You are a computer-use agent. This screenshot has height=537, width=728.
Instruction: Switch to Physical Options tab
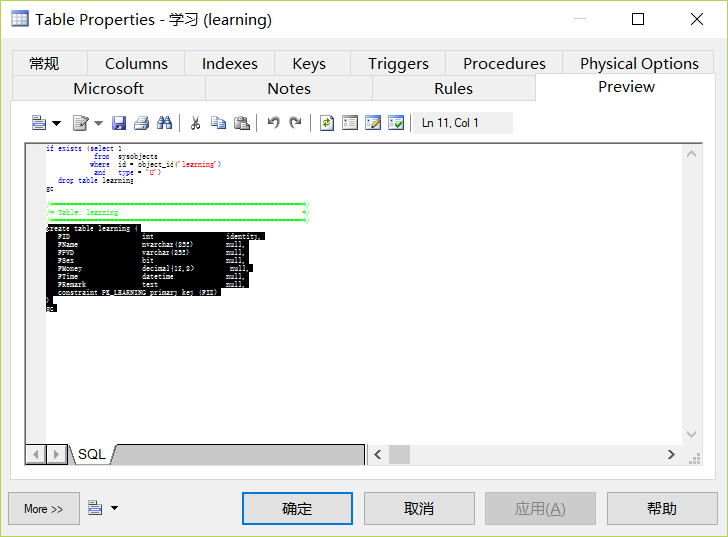[639, 63]
